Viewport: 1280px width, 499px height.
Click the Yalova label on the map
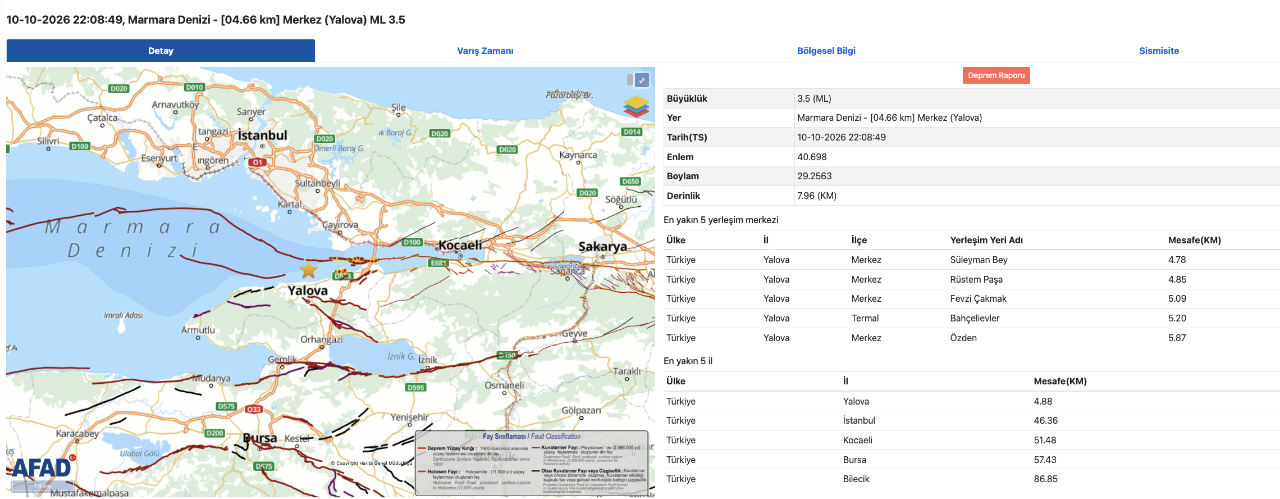click(x=308, y=290)
